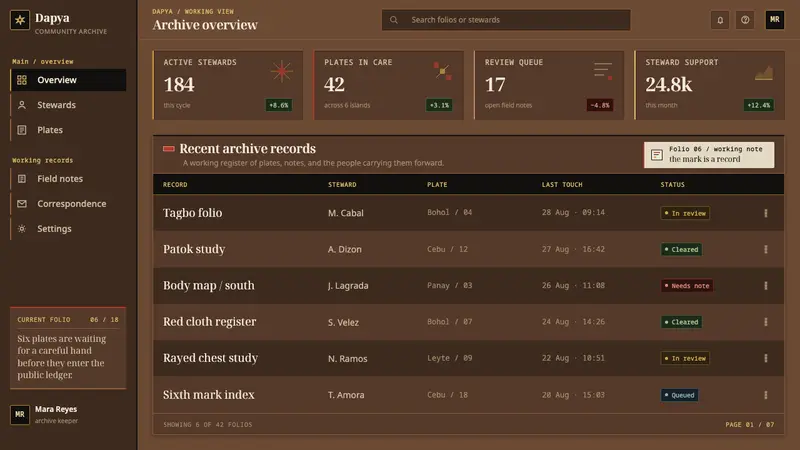800x450 pixels.
Task: Open the notifications bell icon
Action: (720, 20)
